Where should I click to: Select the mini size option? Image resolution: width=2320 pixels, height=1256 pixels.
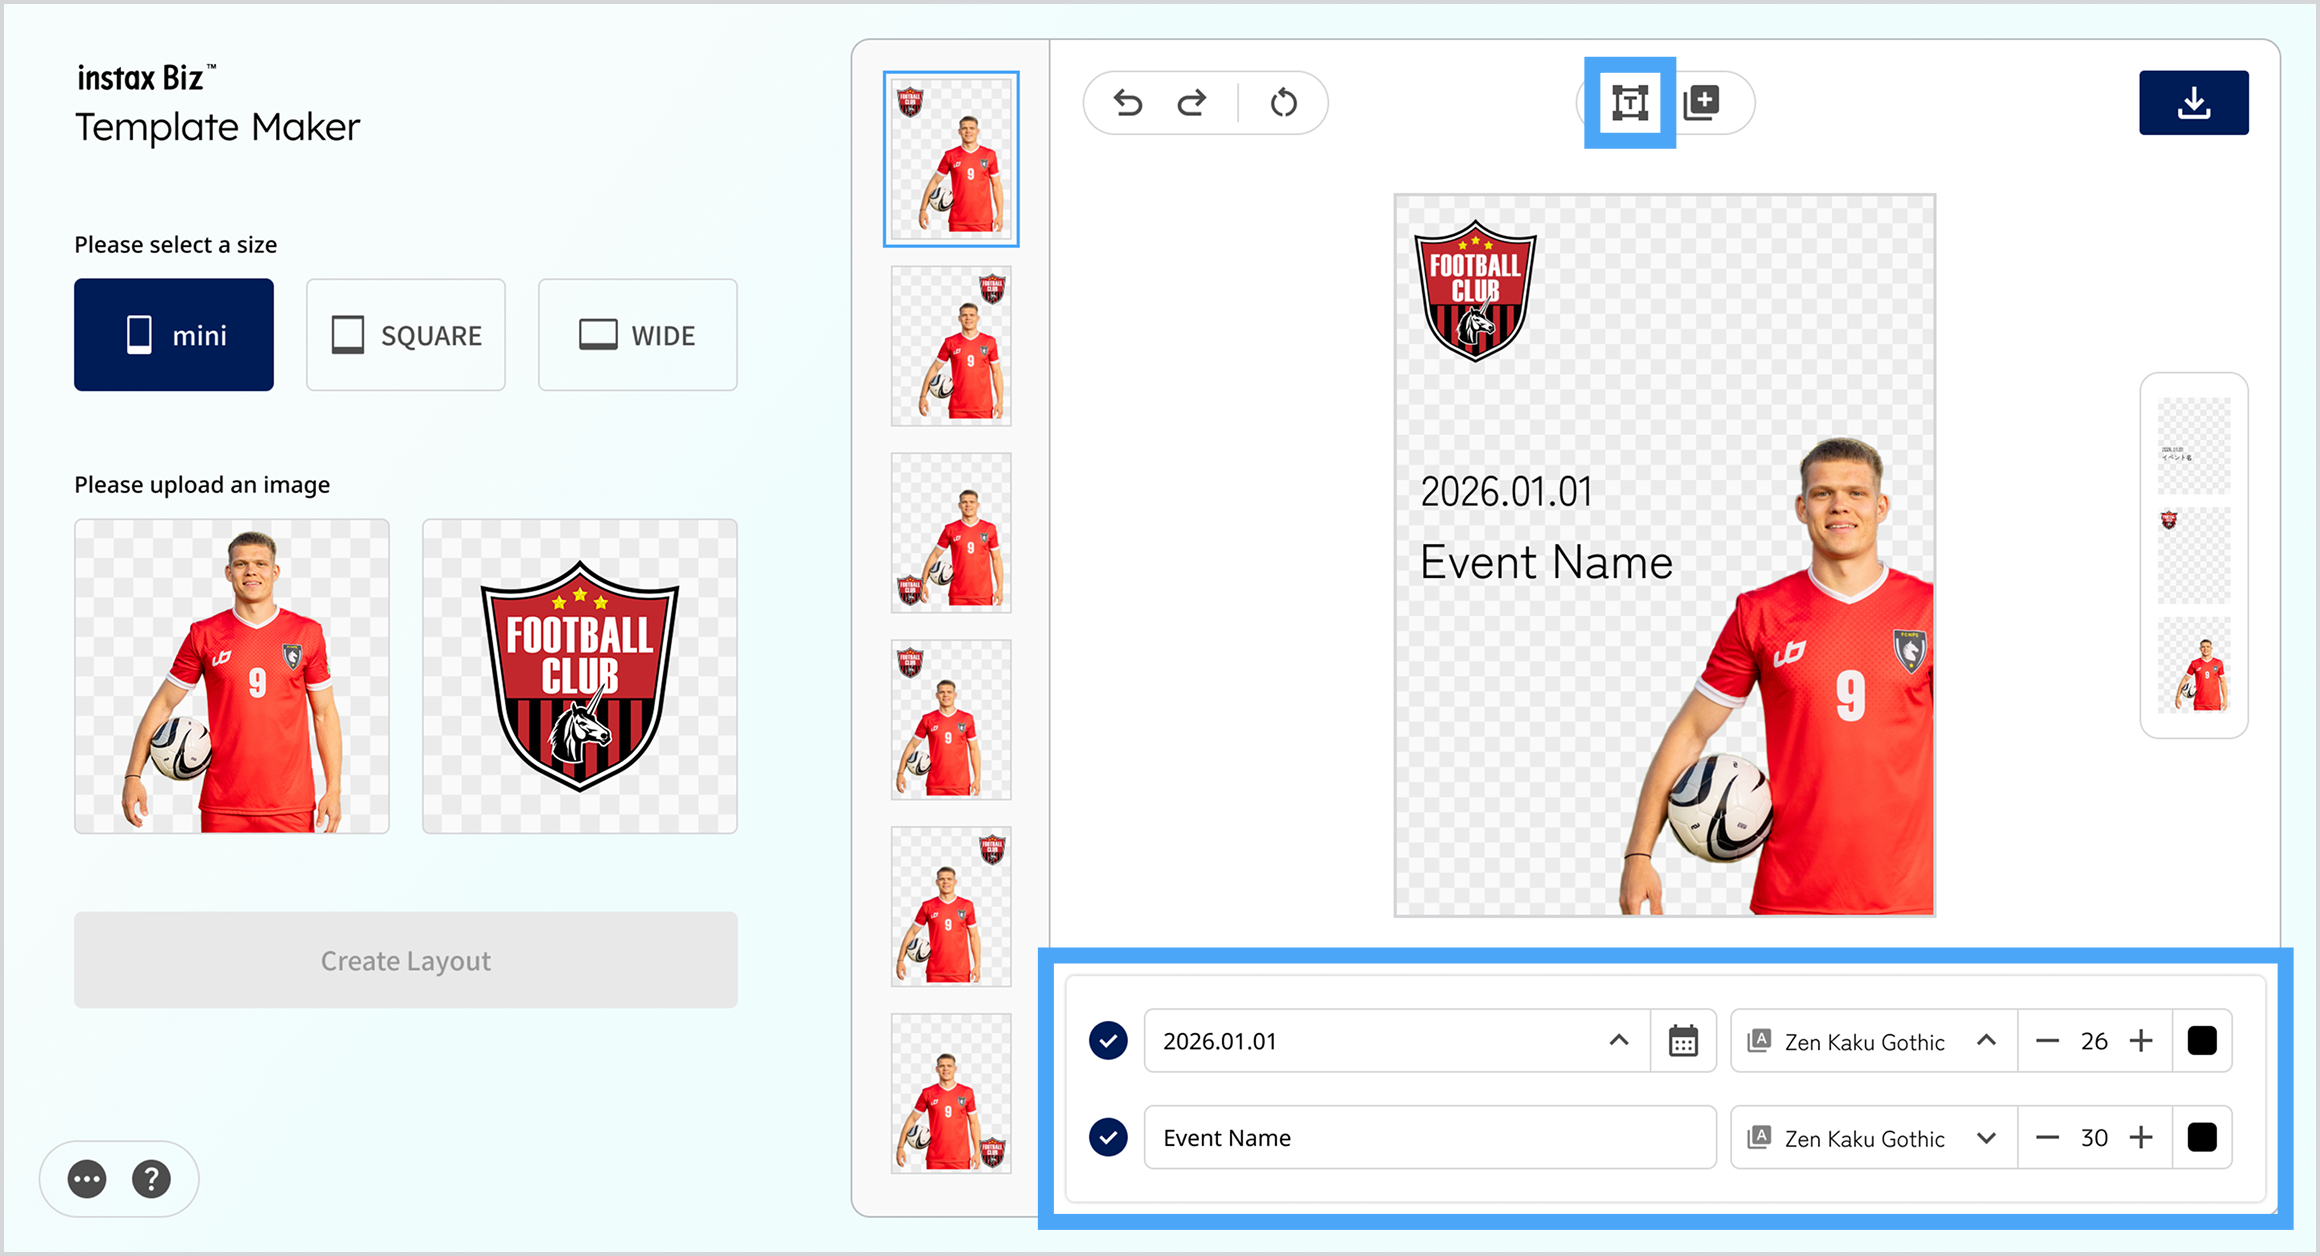click(174, 335)
